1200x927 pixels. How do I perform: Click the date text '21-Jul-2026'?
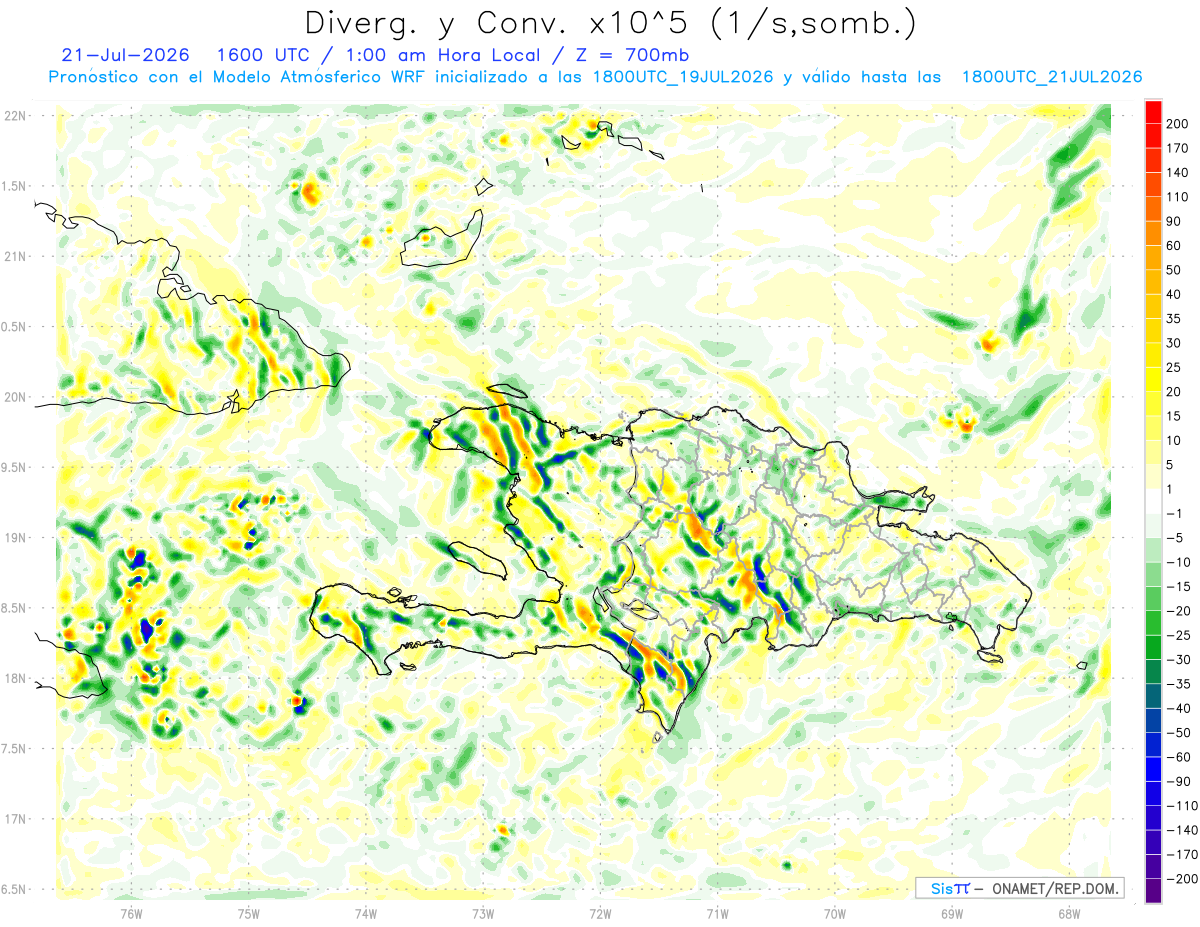pos(125,55)
